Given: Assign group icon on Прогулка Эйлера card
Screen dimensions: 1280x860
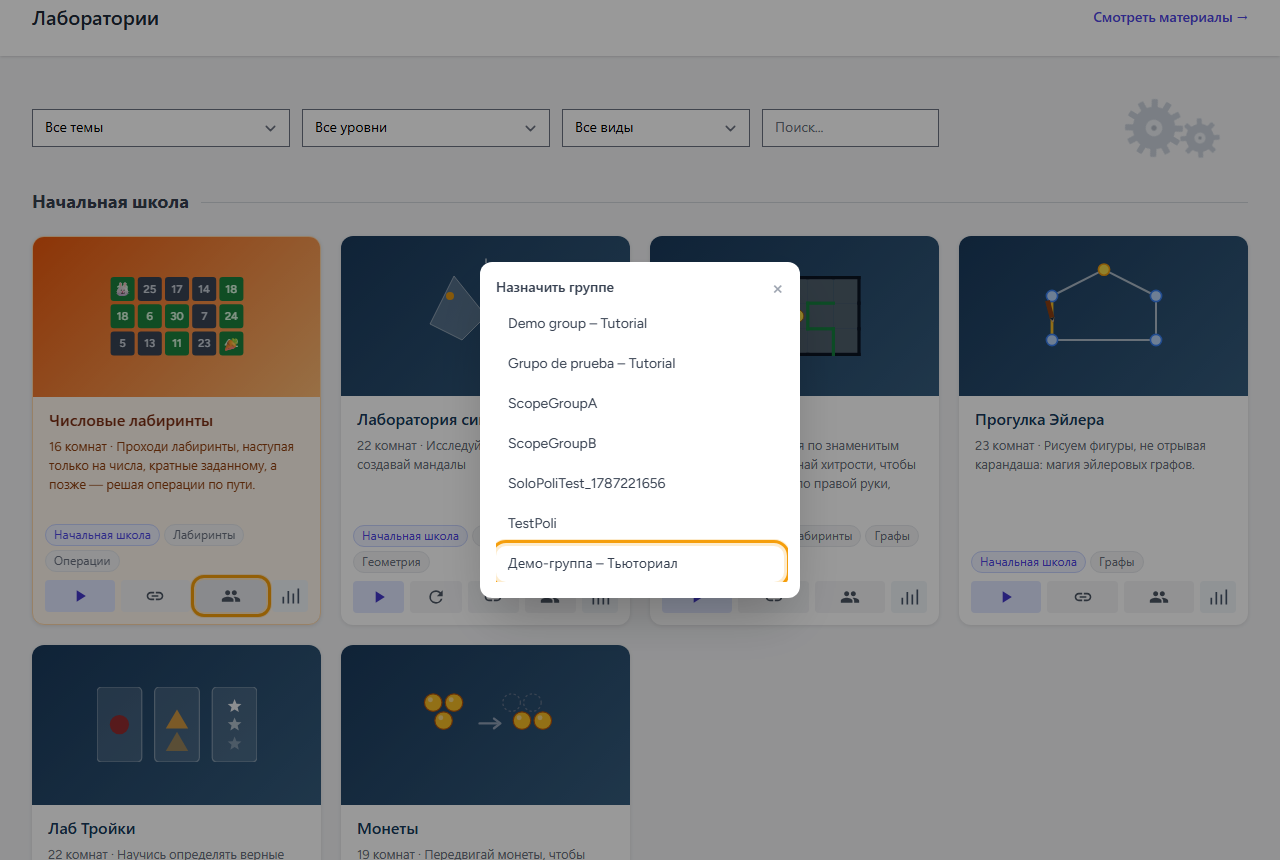Looking at the screenshot, I should pyautogui.click(x=1159, y=597).
